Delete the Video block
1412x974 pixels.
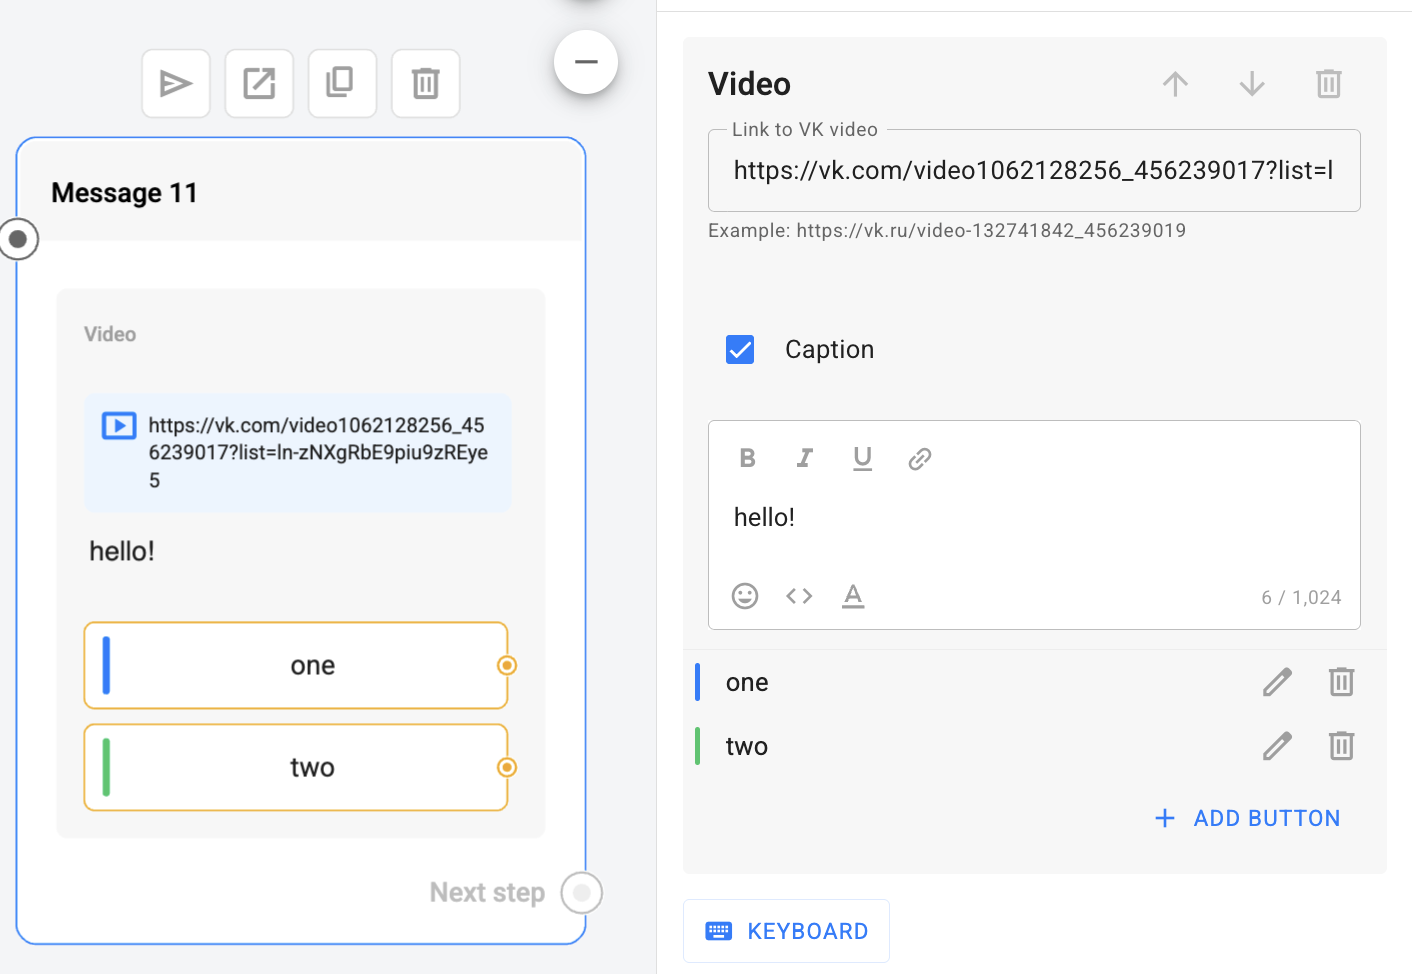click(1328, 84)
